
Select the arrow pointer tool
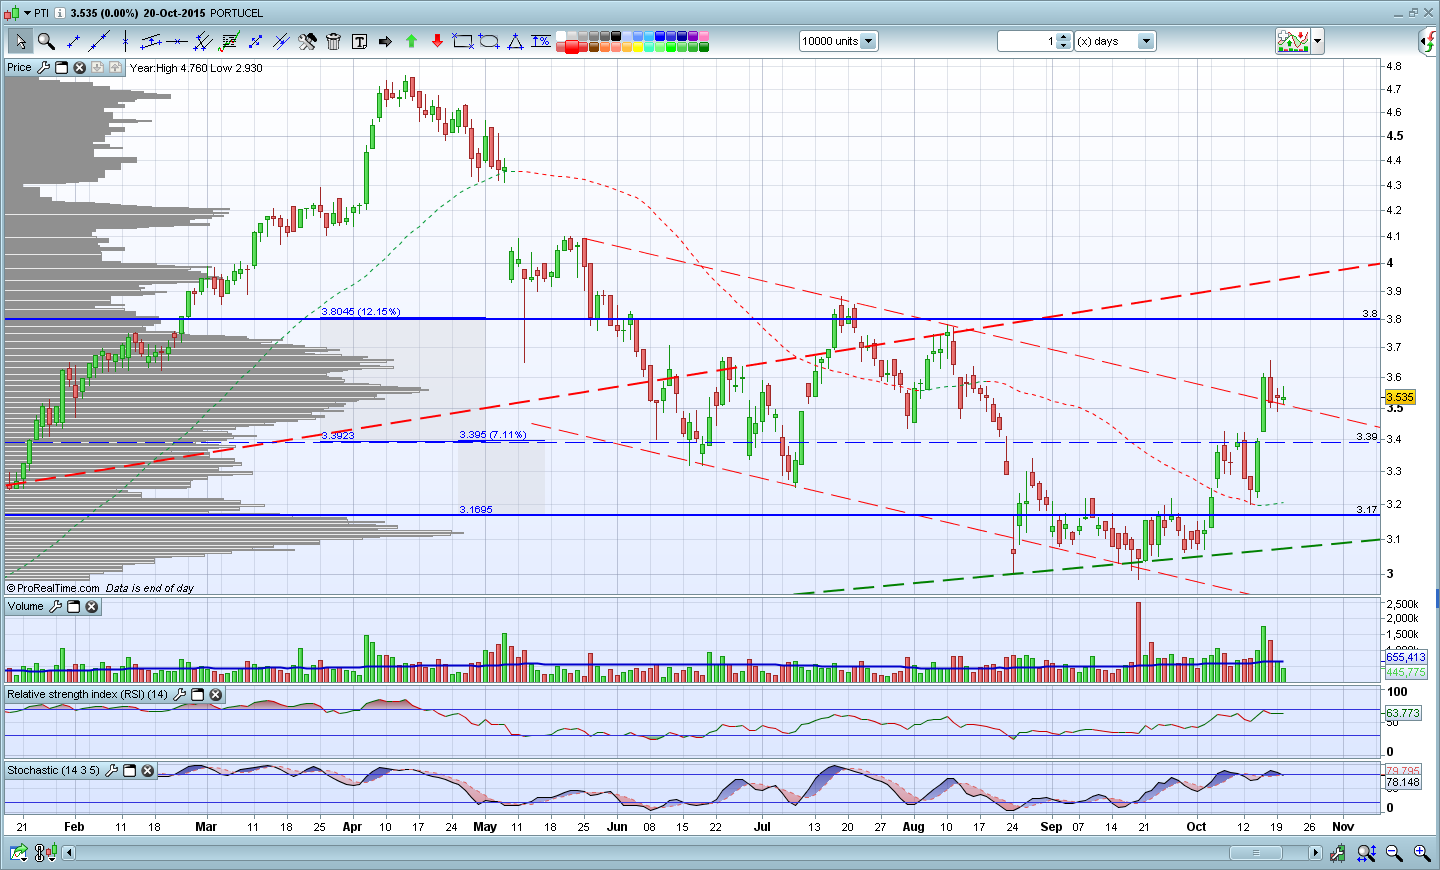pos(20,41)
